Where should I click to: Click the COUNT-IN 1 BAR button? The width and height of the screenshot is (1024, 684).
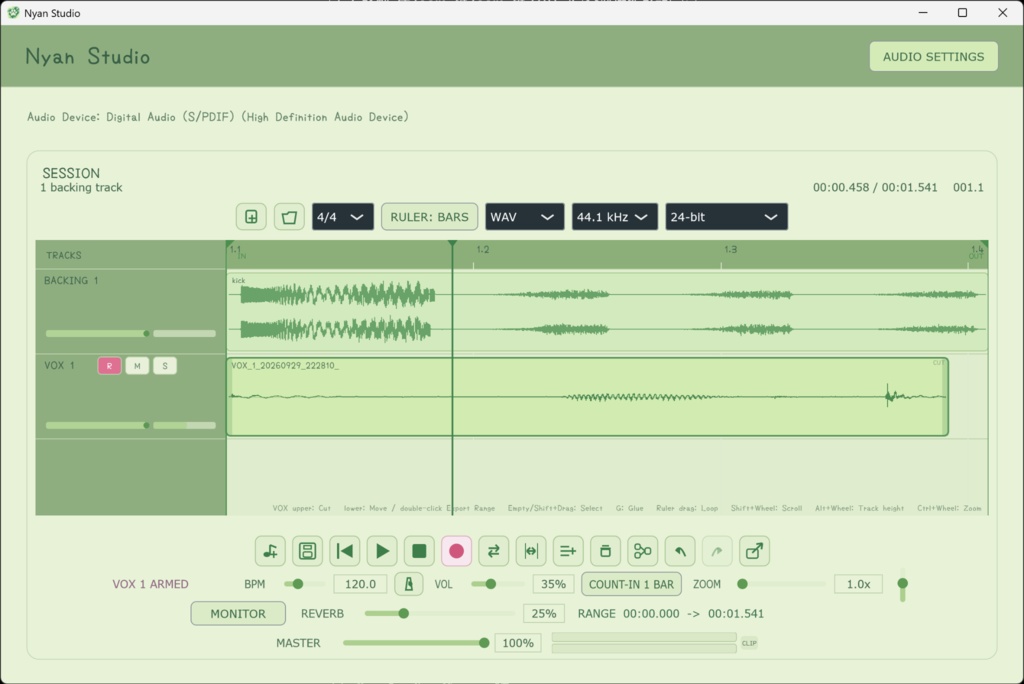coord(632,584)
